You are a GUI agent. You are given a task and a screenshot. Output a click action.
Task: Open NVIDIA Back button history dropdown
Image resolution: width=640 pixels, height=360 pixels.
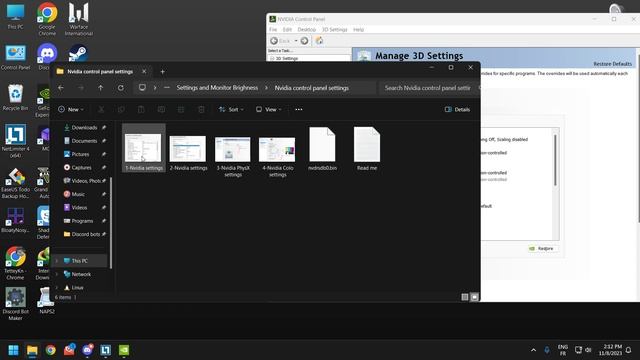pos(296,40)
